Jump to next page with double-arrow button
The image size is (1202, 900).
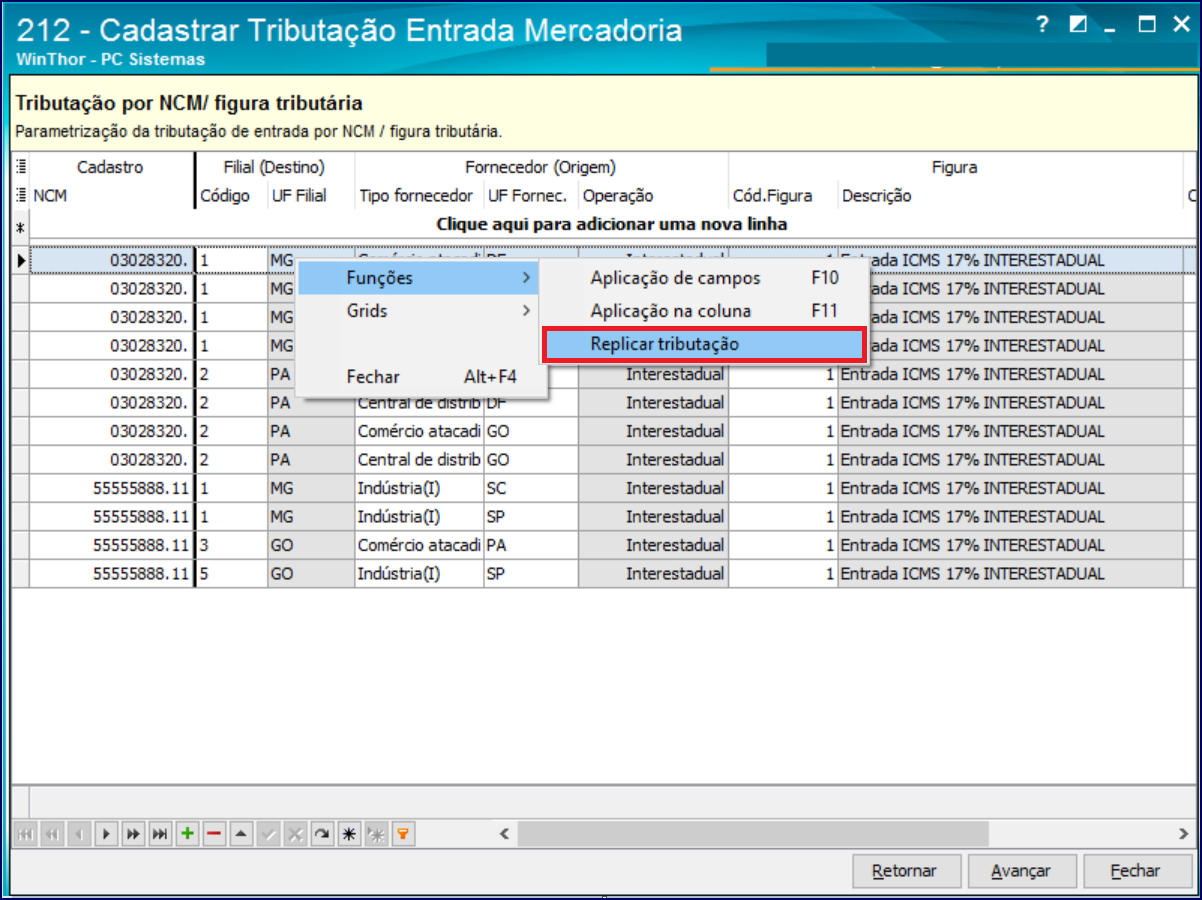133,834
